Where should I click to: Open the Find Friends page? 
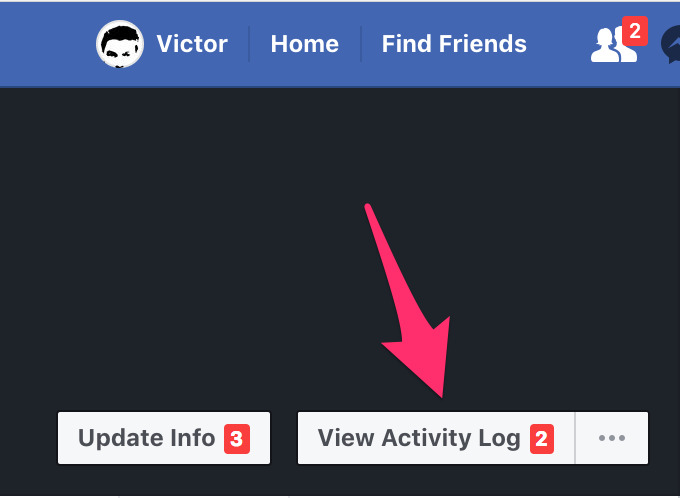454,44
